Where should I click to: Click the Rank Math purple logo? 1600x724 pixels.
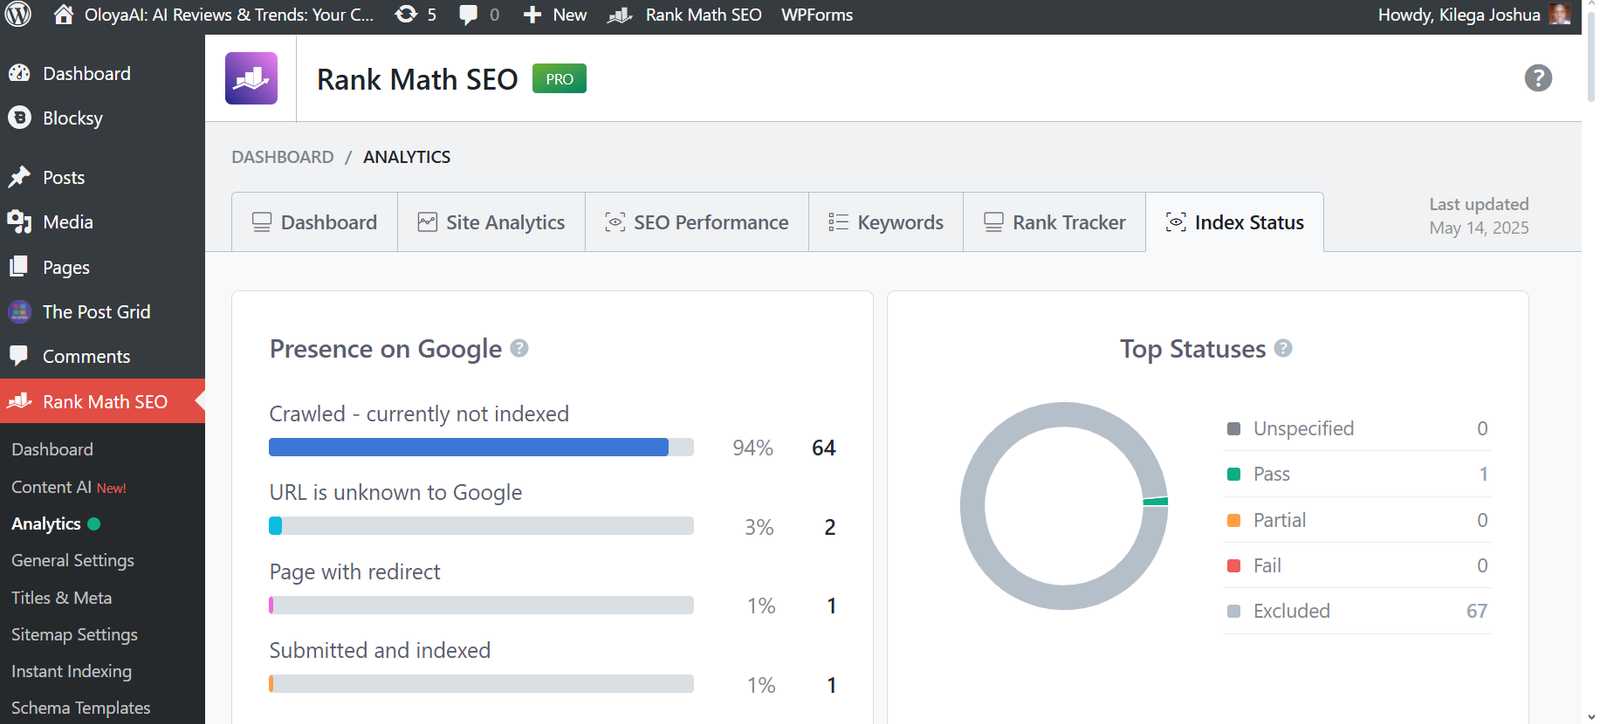251,78
